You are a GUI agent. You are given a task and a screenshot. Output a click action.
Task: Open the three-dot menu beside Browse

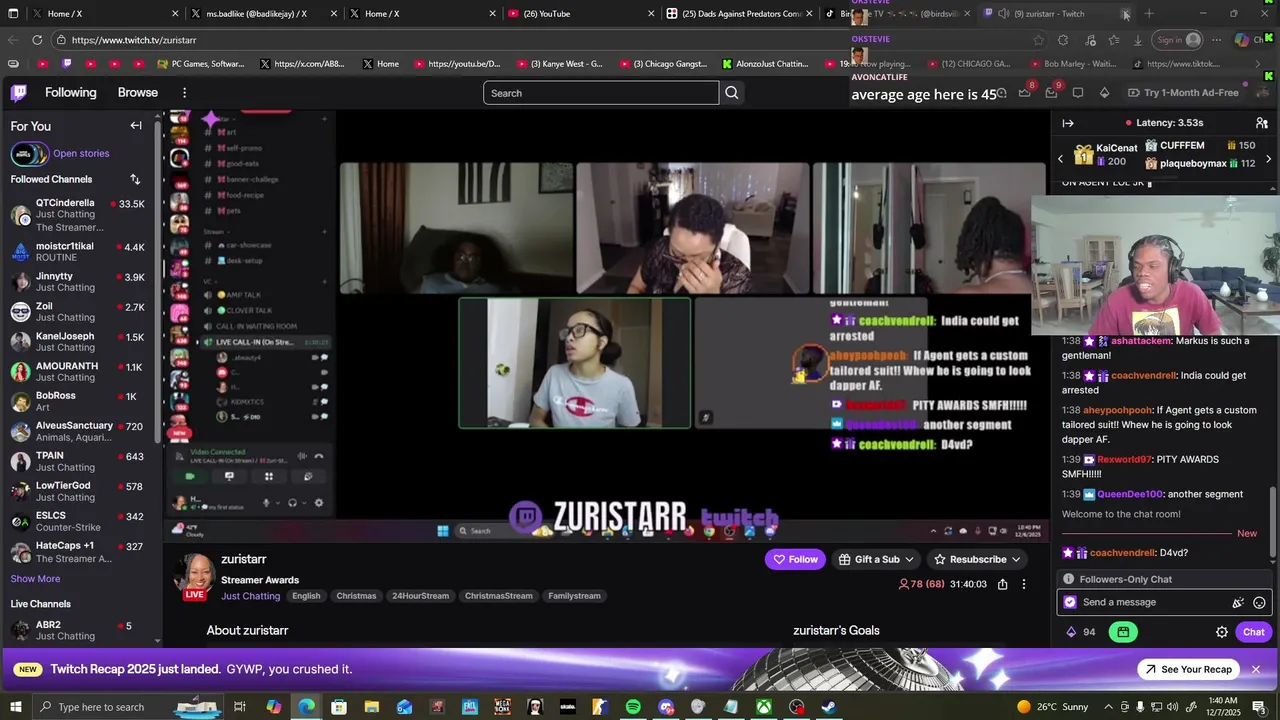coord(184,92)
